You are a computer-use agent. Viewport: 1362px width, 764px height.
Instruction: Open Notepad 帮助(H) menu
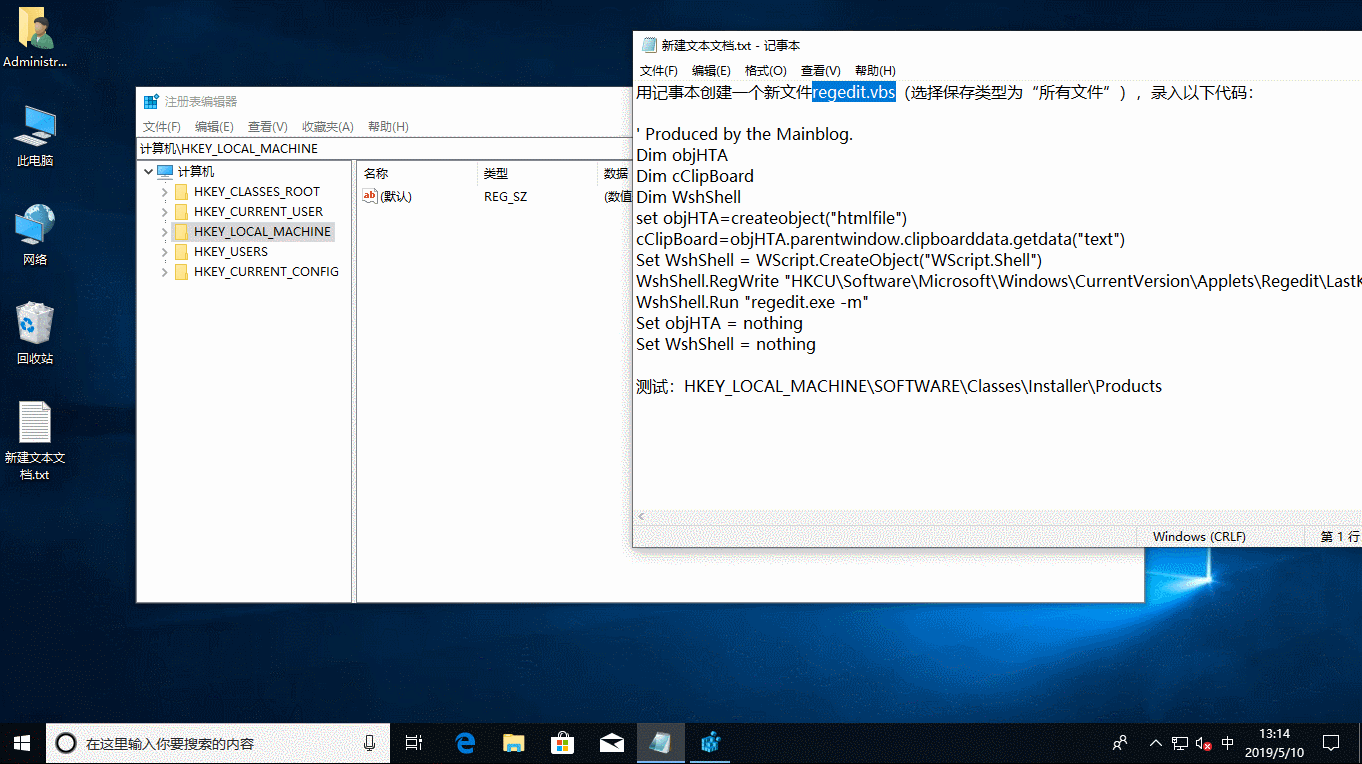pos(875,71)
